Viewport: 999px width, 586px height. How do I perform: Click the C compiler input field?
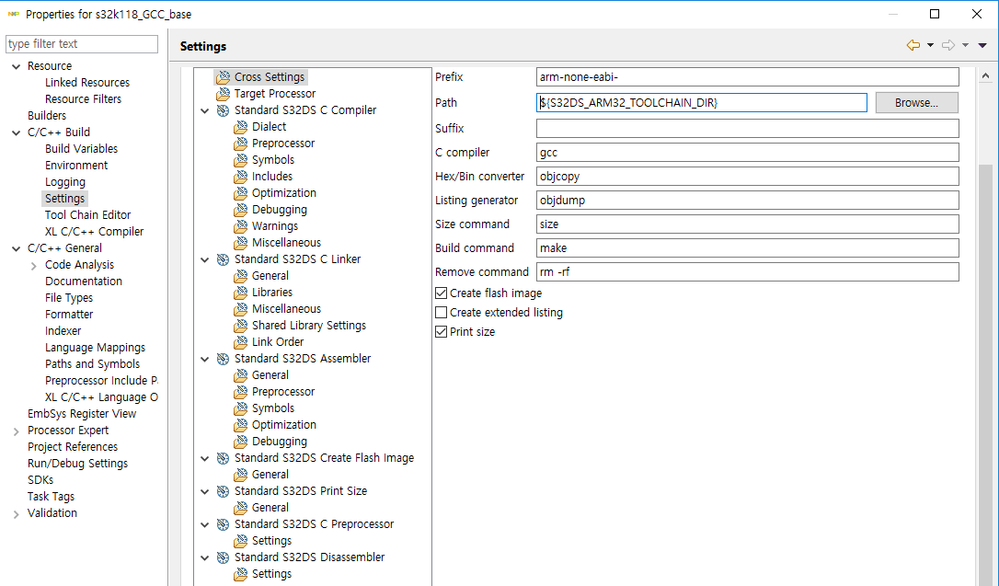(747, 152)
